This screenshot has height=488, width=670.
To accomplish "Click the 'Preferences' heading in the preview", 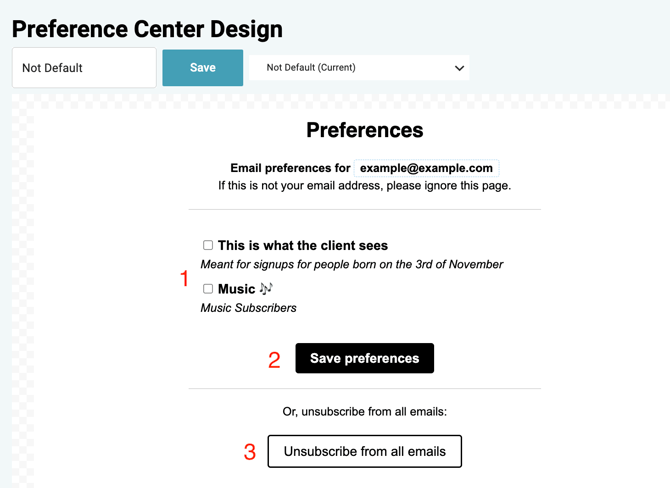I will pyautogui.click(x=364, y=130).
